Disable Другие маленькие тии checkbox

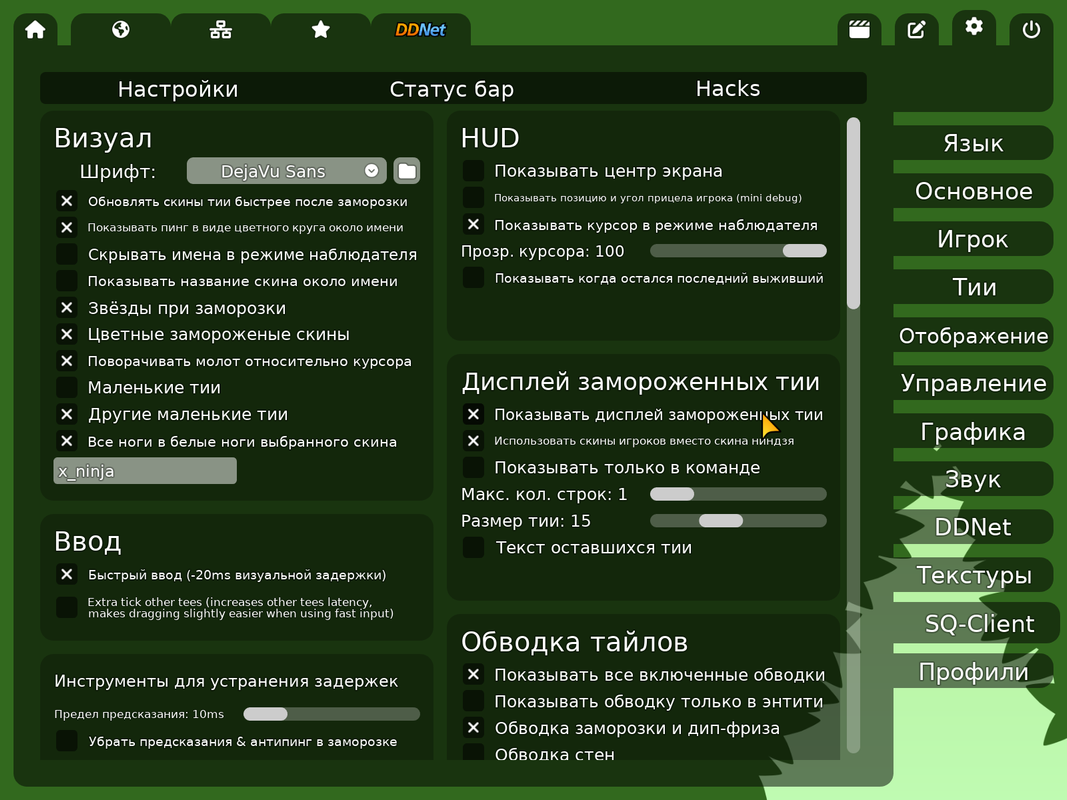[x=67, y=414]
